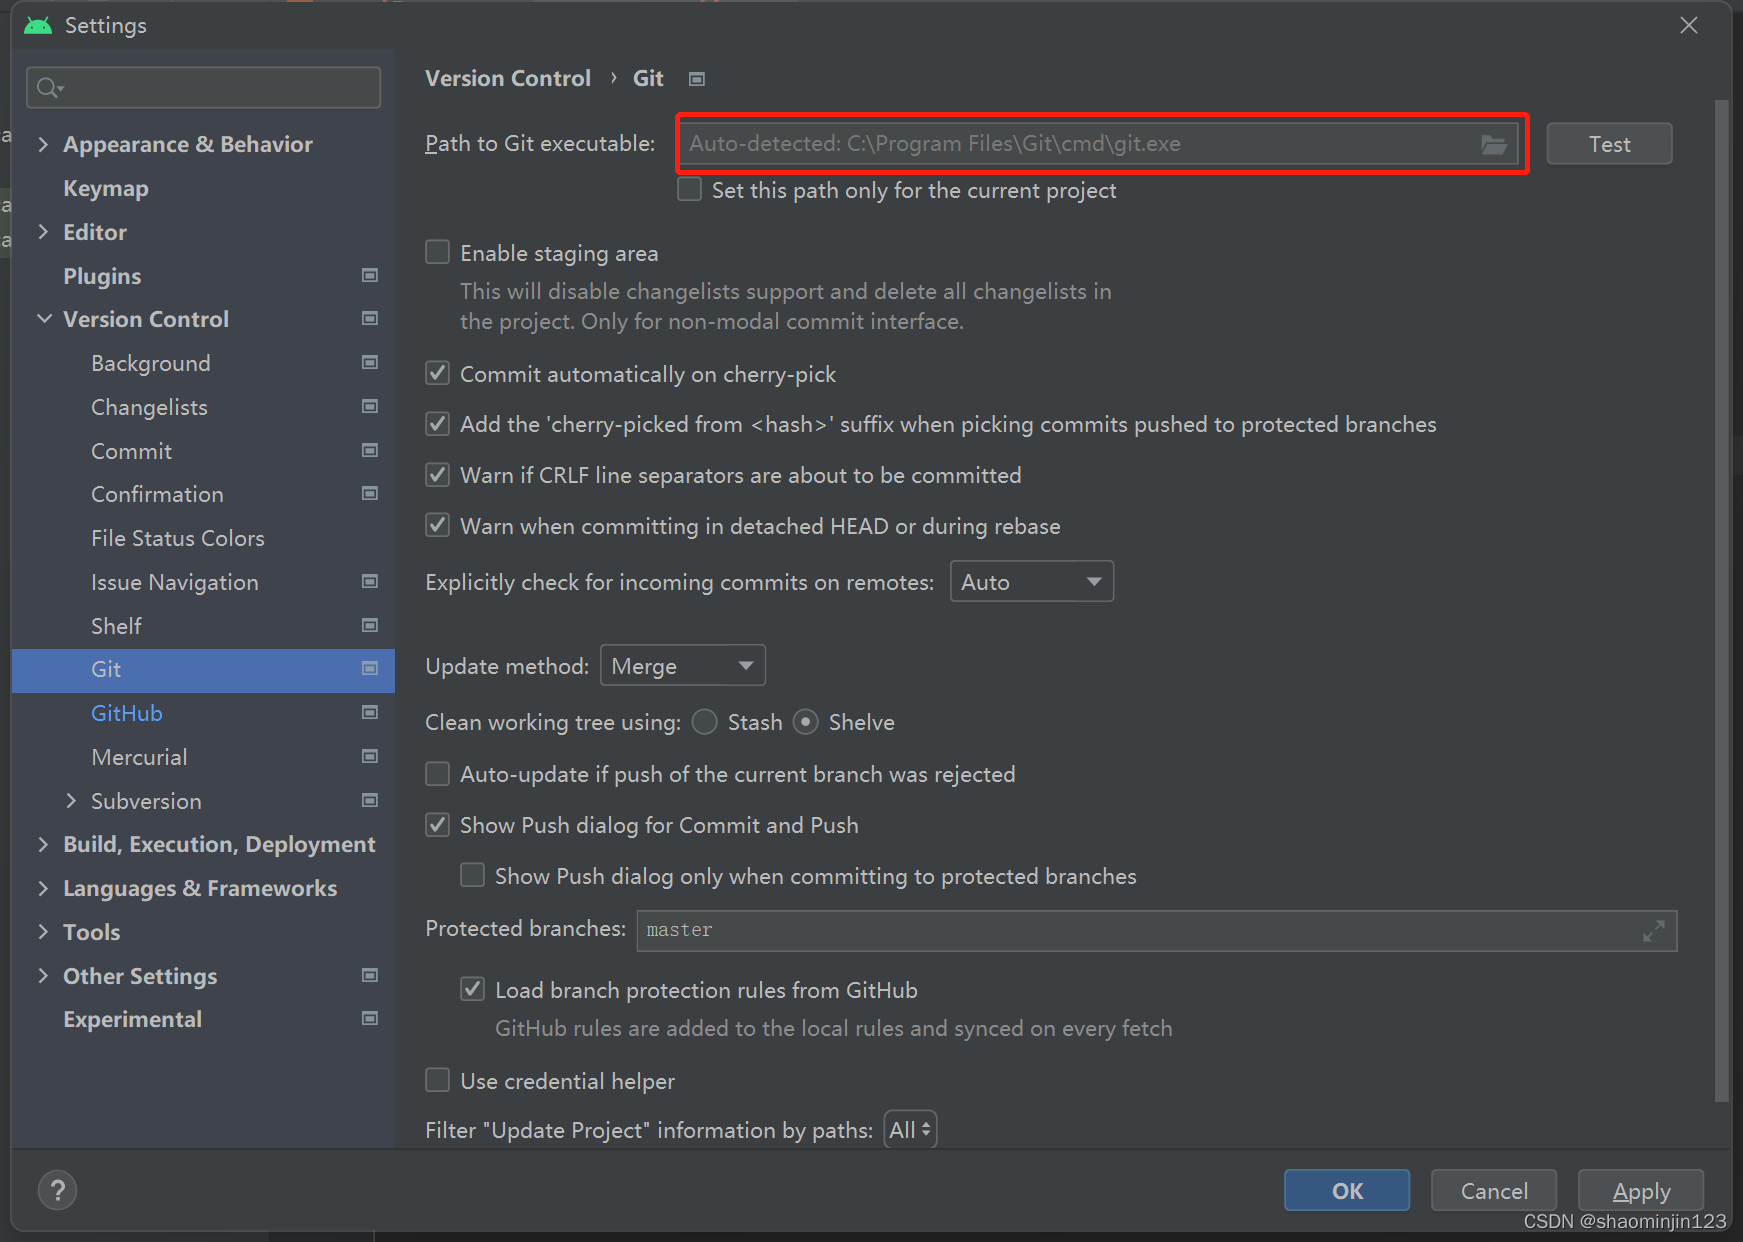Screen dimensions: 1743x1242
Task: Click the project-level icon next to Git breadcrumb
Action: point(697,79)
